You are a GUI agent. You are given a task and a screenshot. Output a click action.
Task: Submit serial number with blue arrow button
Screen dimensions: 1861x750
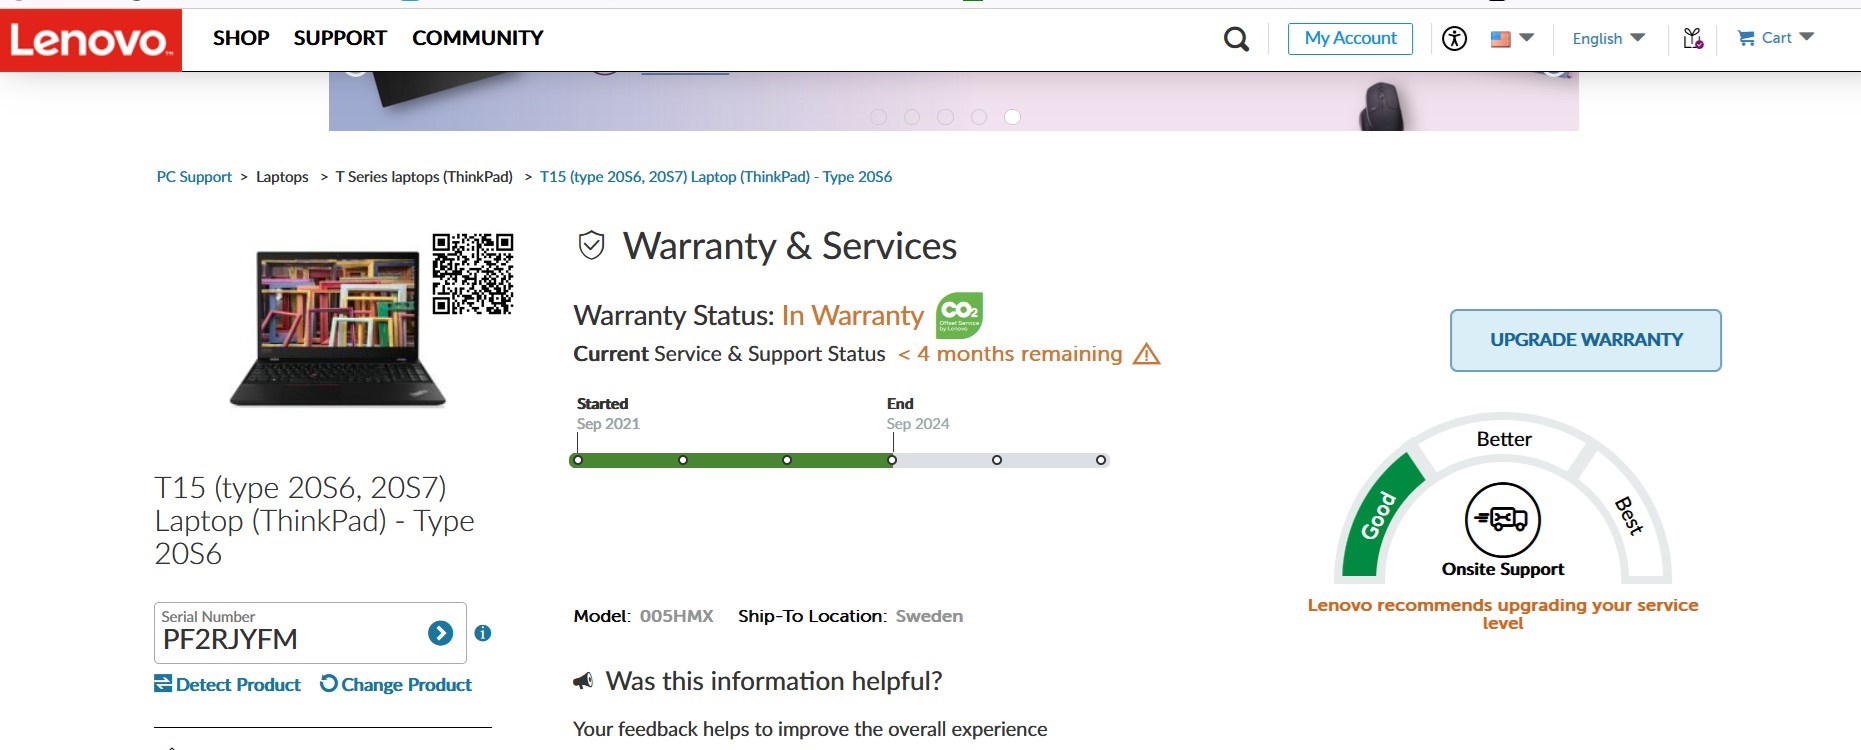[x=440, y=633]
